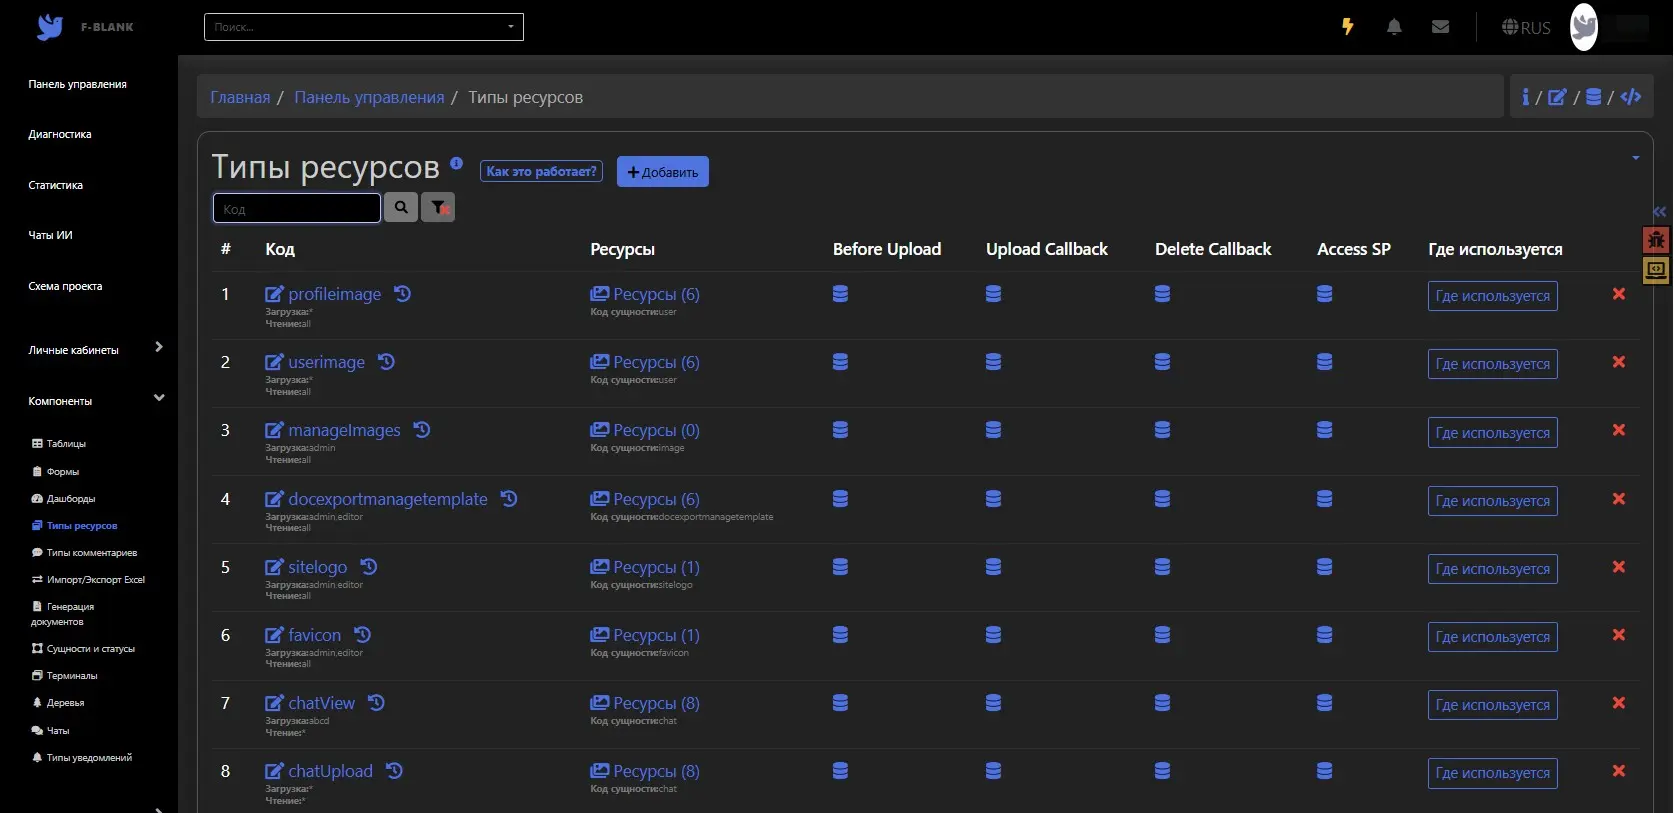This screenshot has width=1674, height=813.
Task: Collapse the Компоненты sidebar section
Action: [x=159, y=398]
